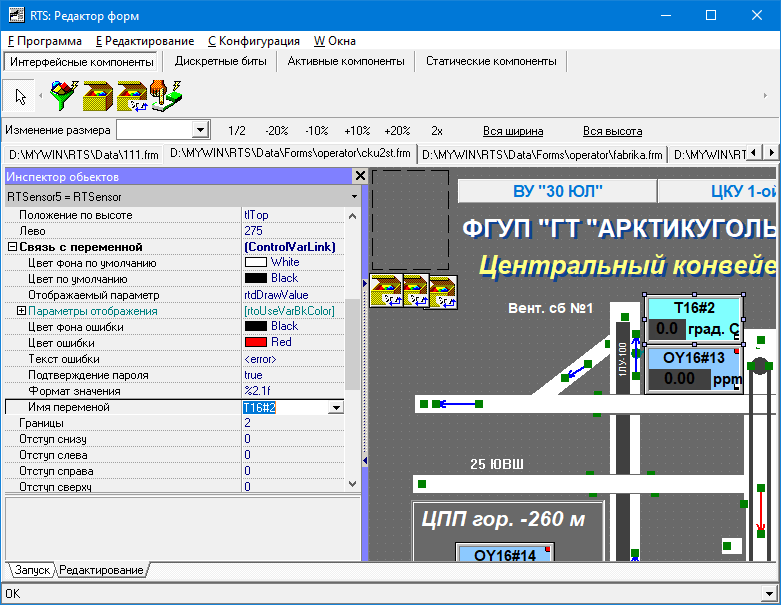Pick the green funnel component icon

(64, 95)
